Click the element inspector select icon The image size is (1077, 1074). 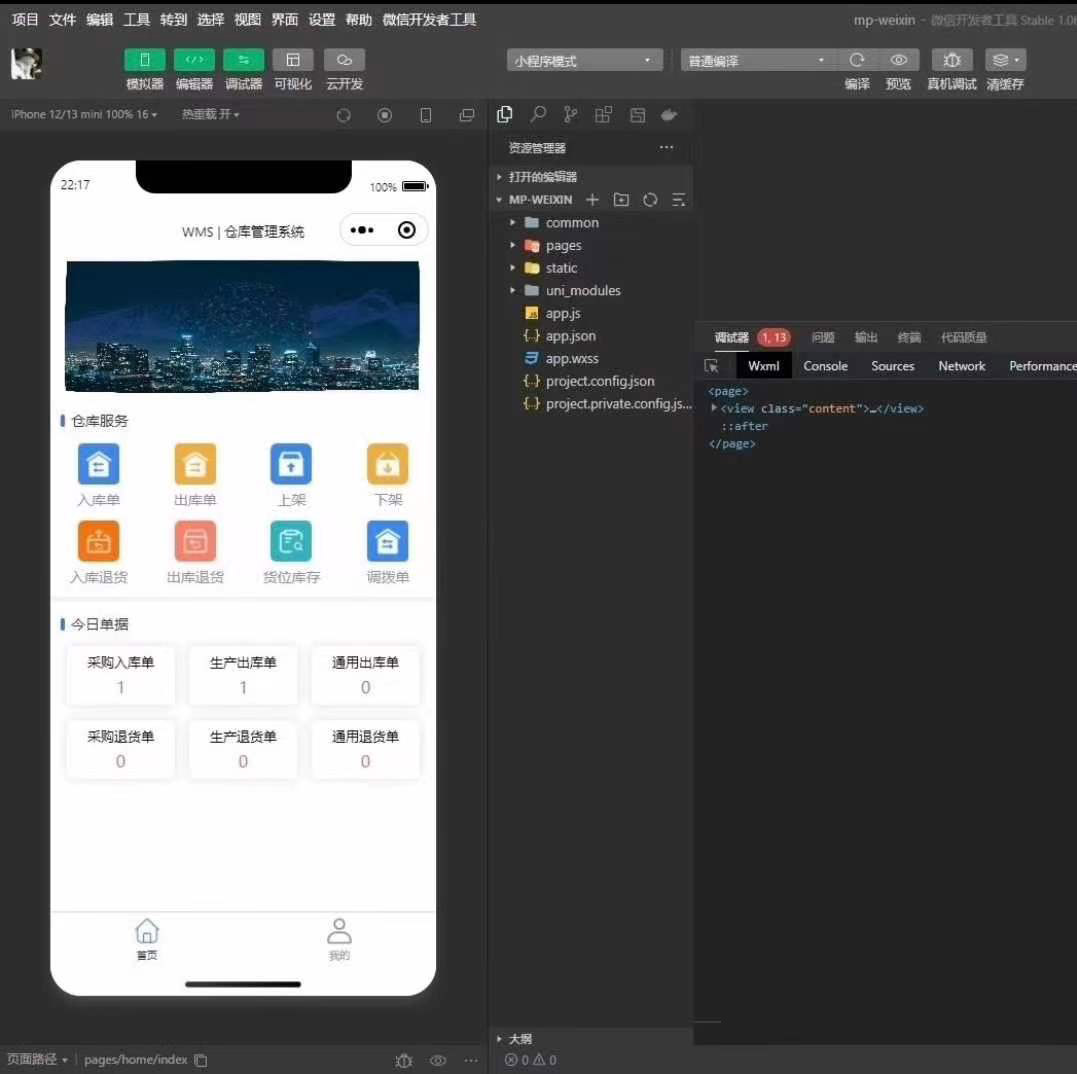(712, 366)
